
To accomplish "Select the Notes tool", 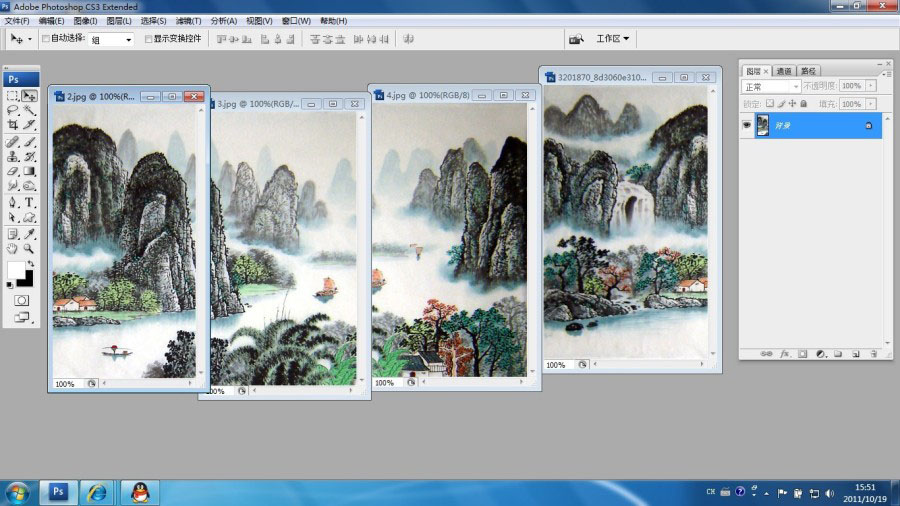I will [x=13, y=234].
